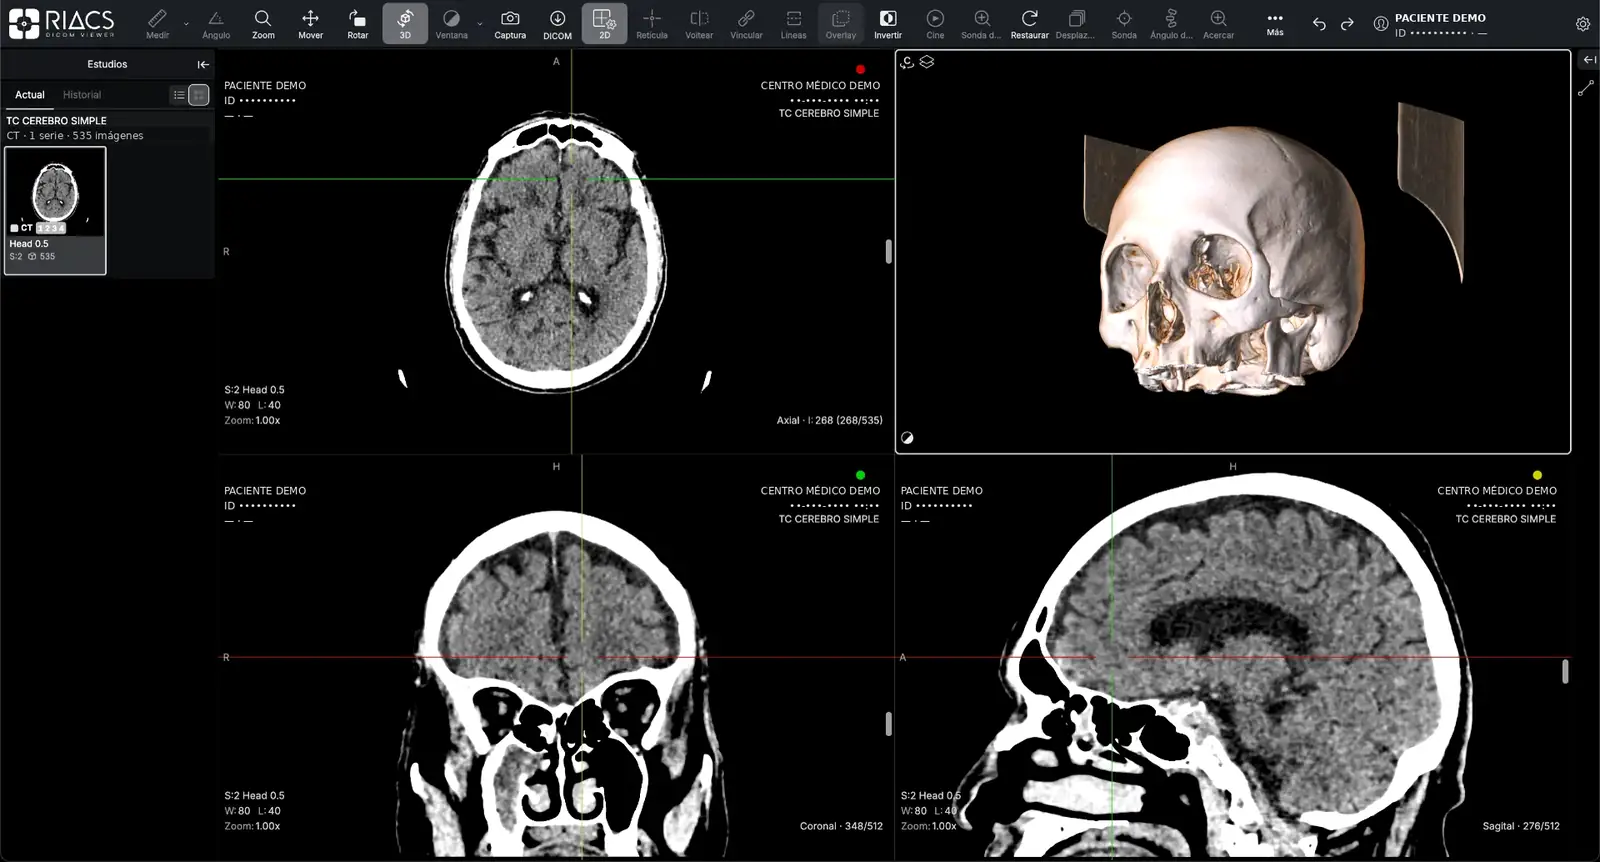Click the red axial viewport indicator dot
This screenshot has width=1600, height=862.
[860, 69]
